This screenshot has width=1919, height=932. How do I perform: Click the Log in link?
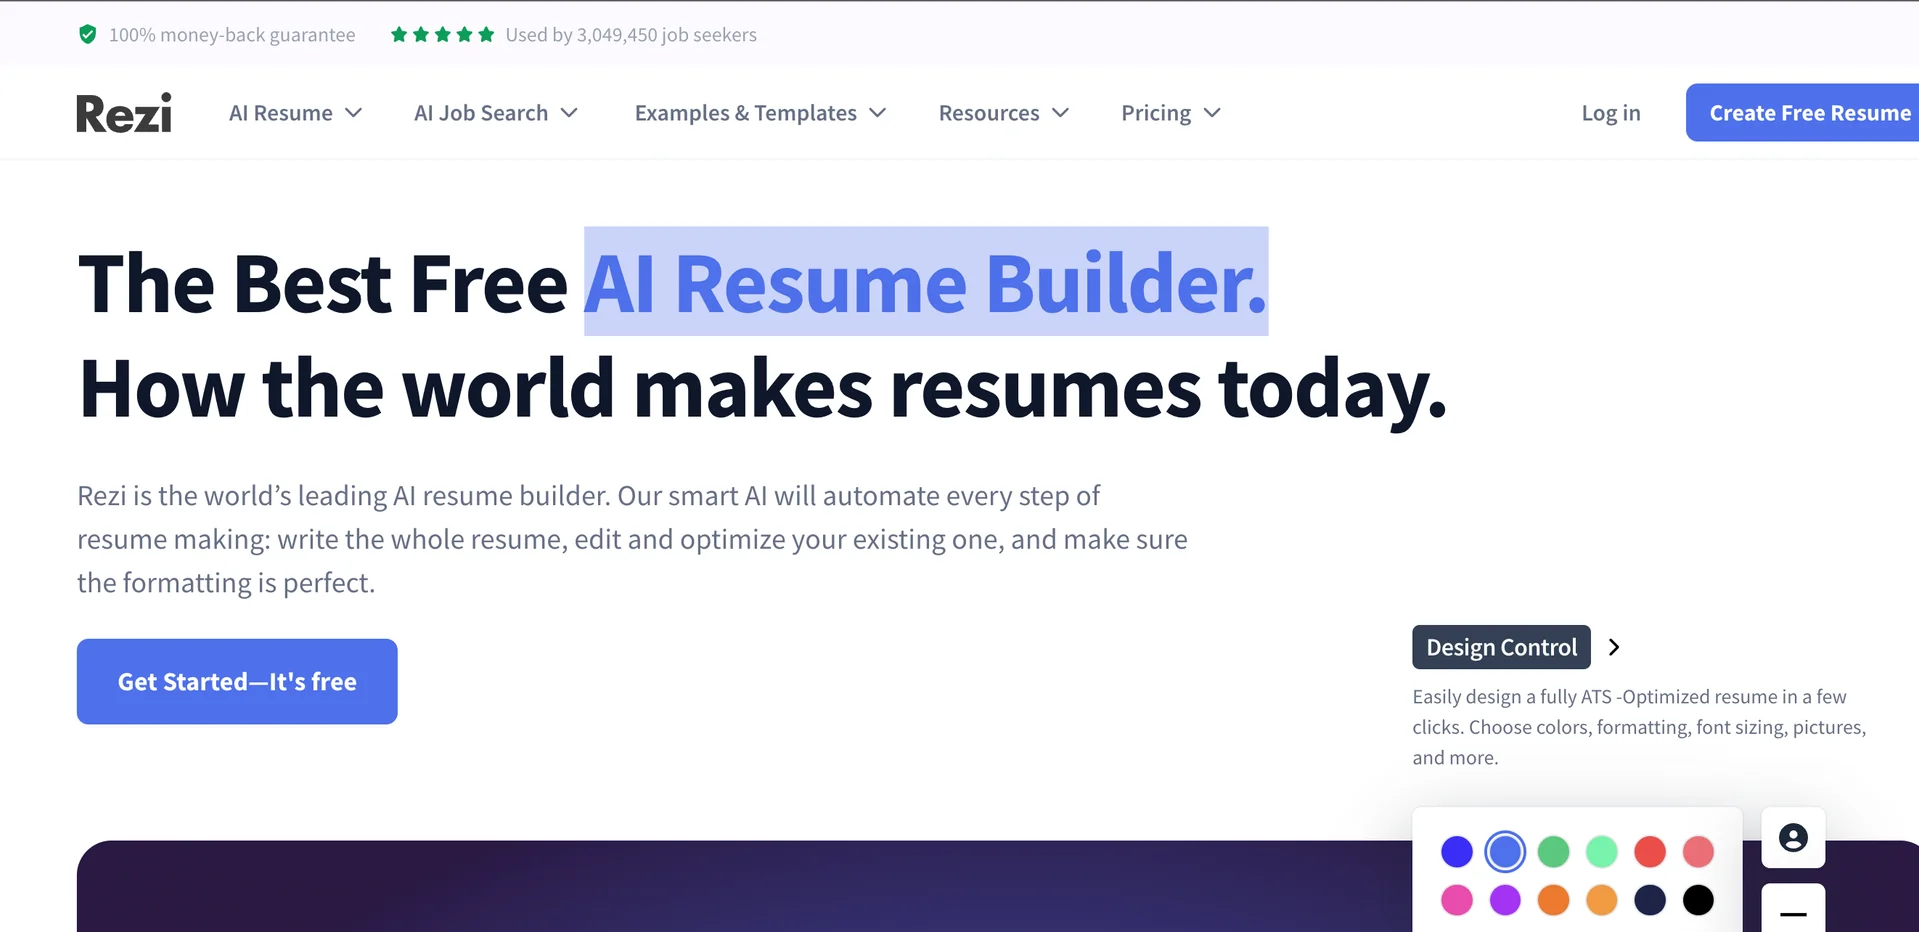[x=1610, y=113]
